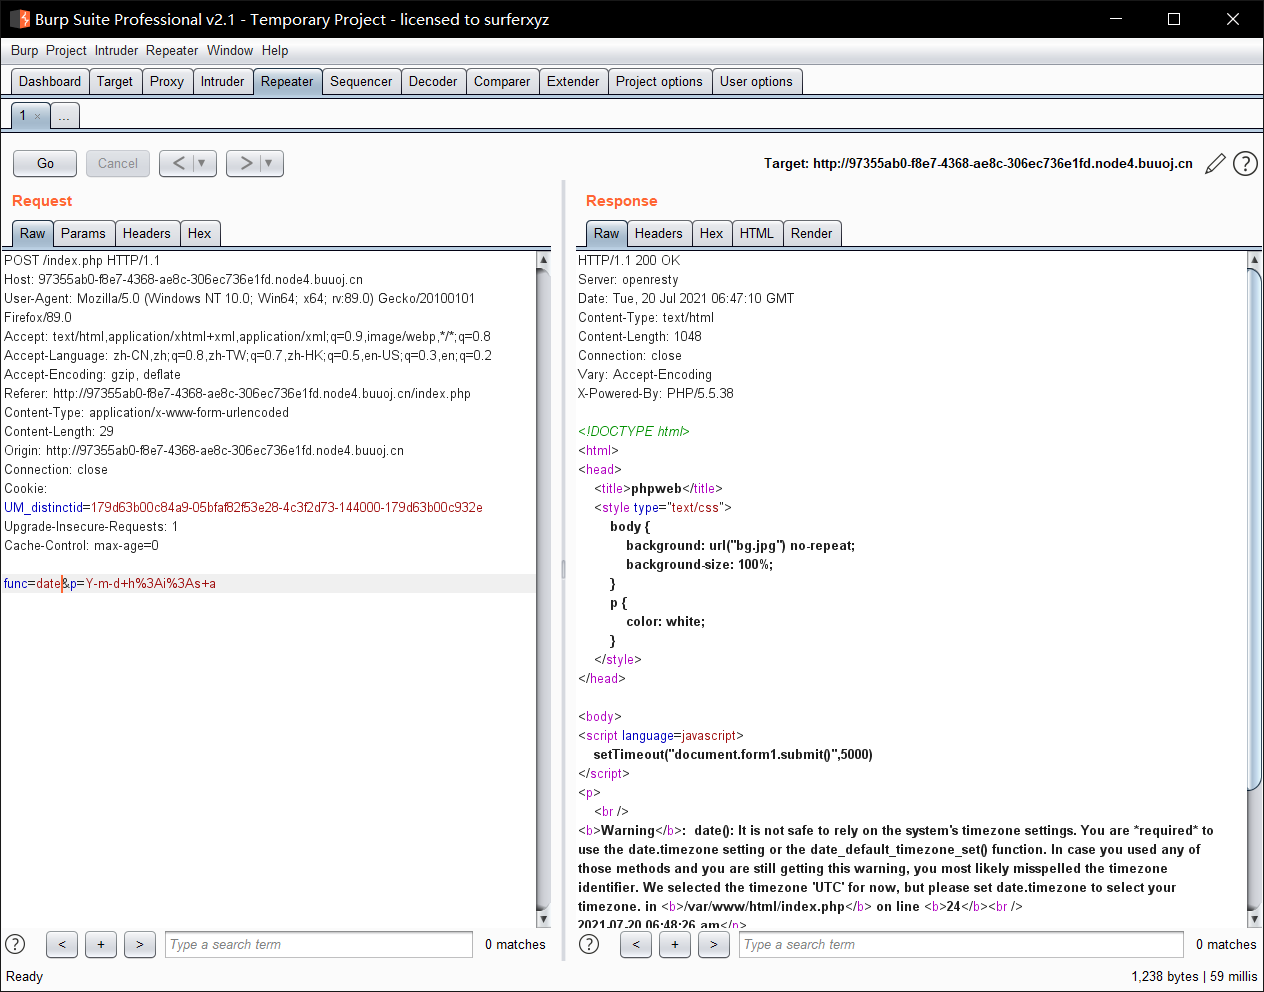Image resolution: width=1264 pixels, height=992 pixels.
Task: Select the Response Hex tab
Action: [x=712, y=233]
